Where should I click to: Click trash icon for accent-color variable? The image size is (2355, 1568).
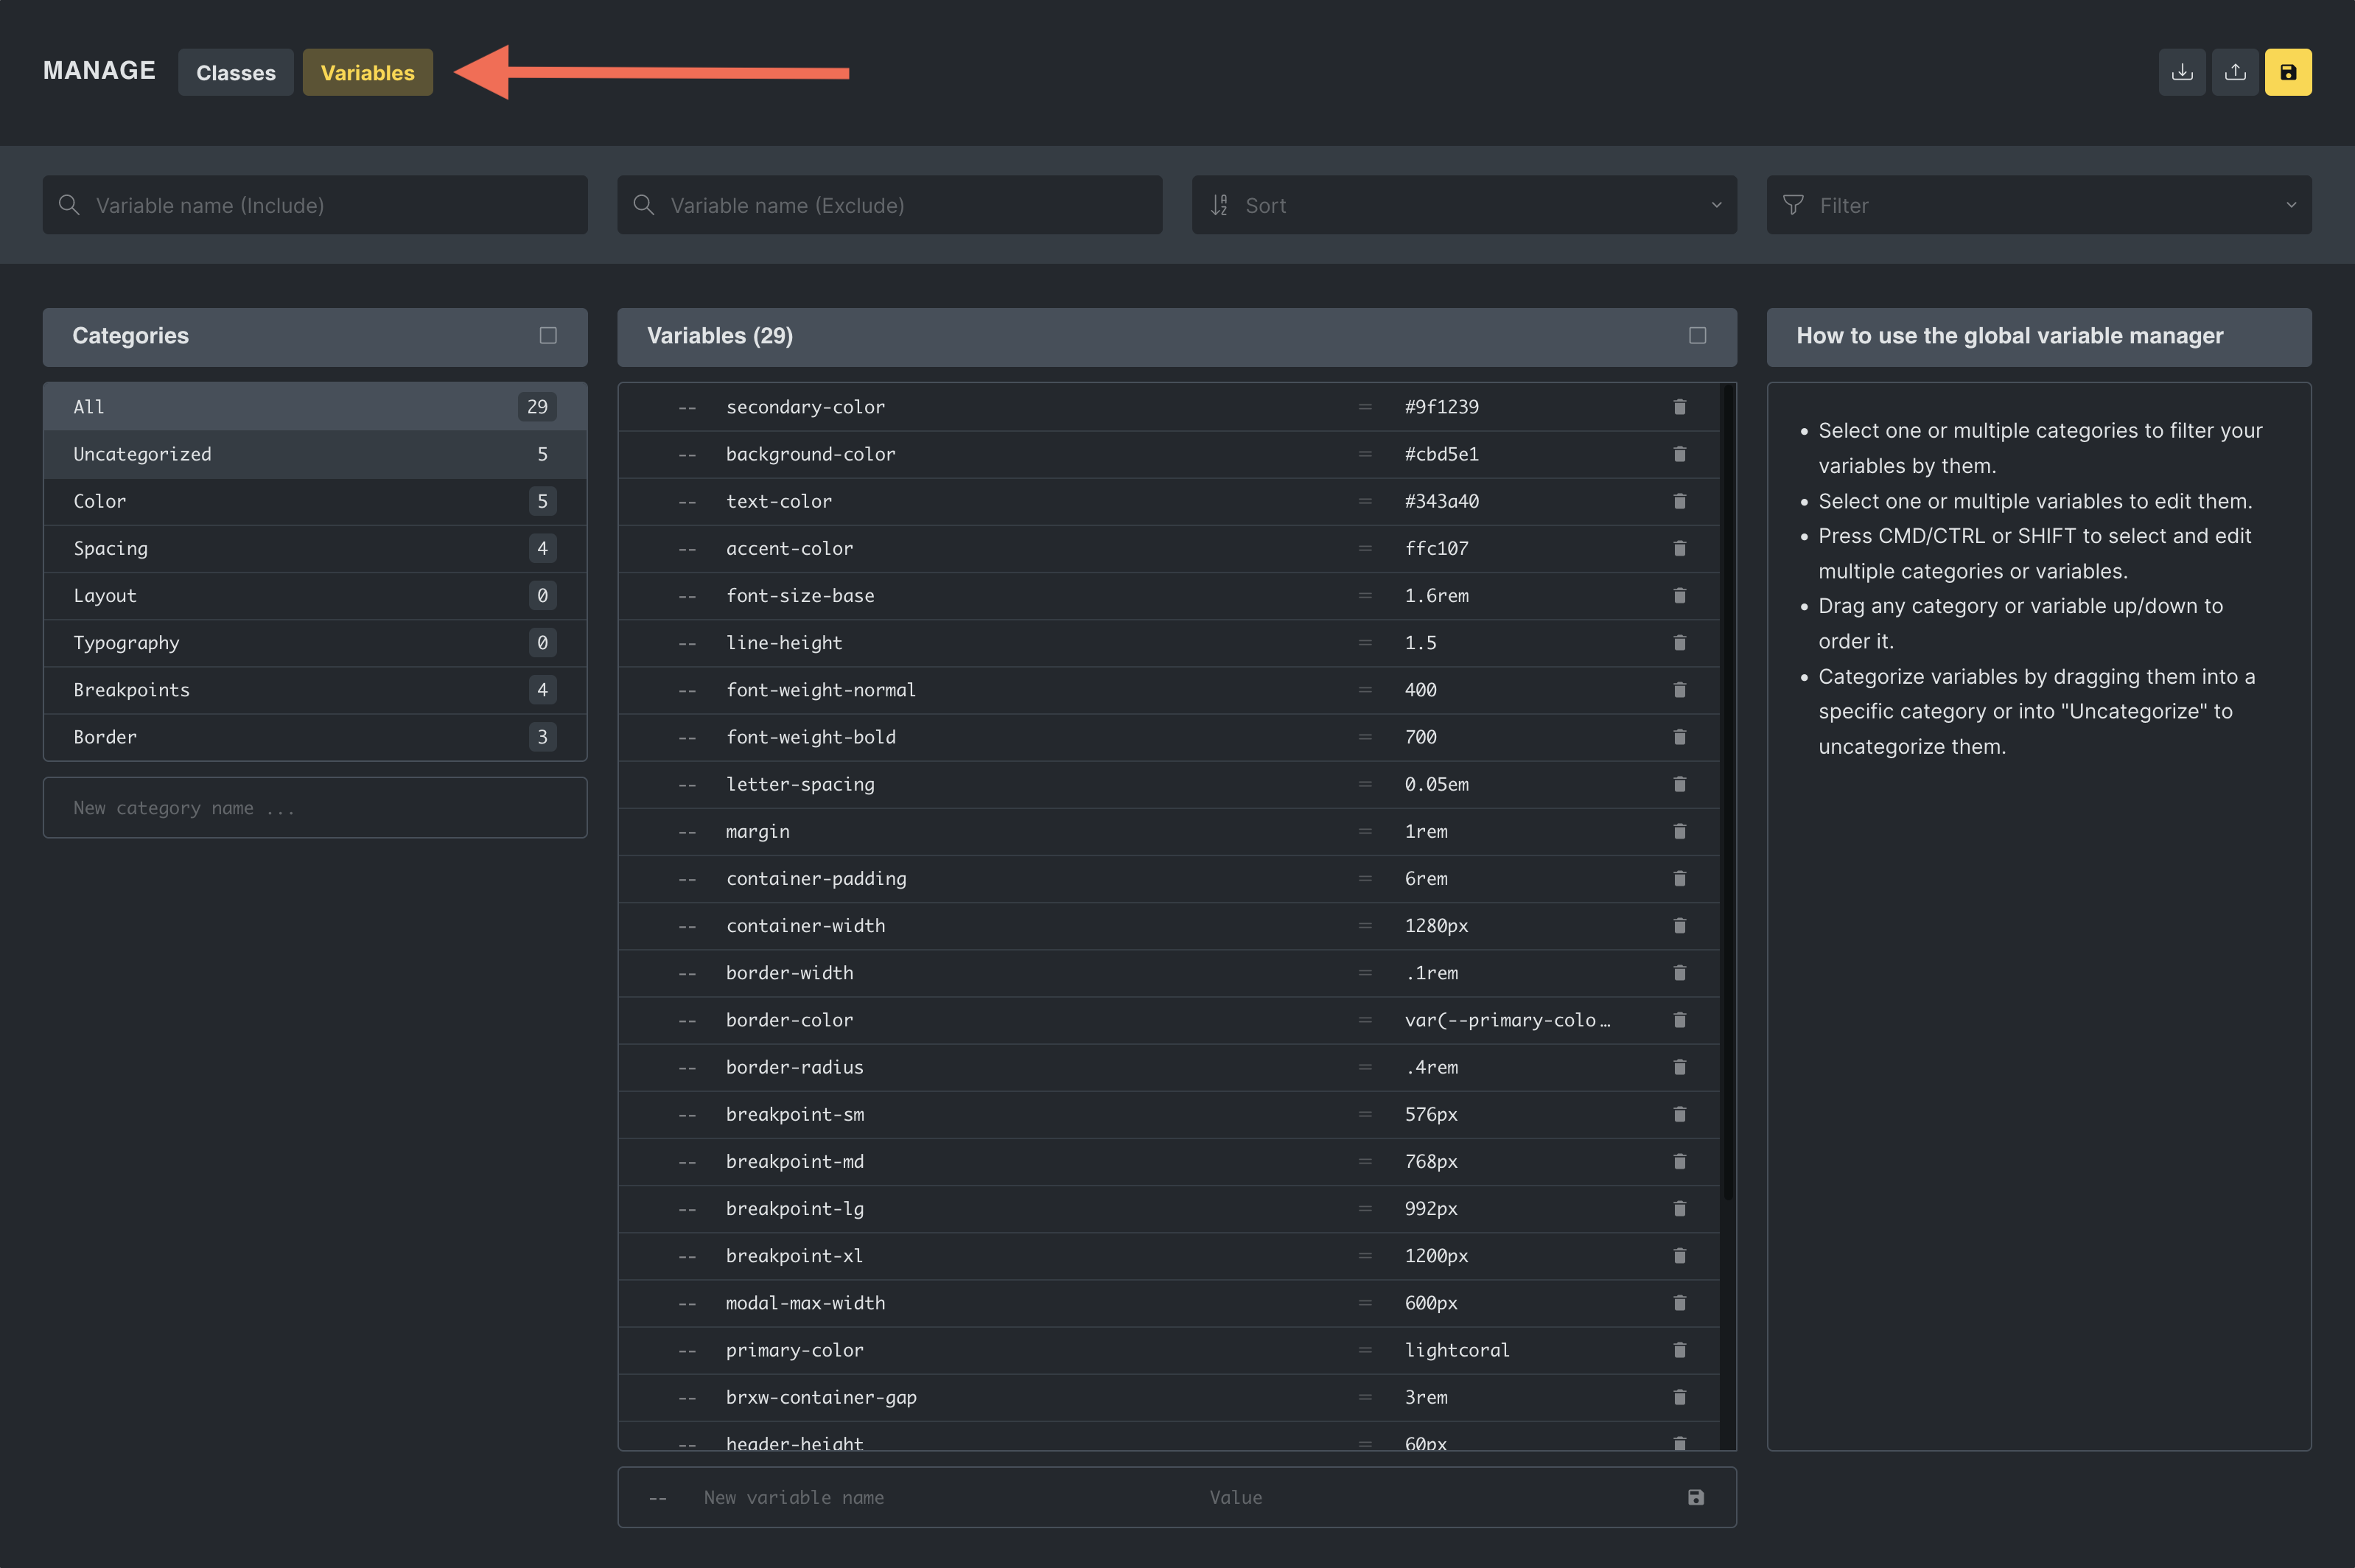(x=1679, y=548)
